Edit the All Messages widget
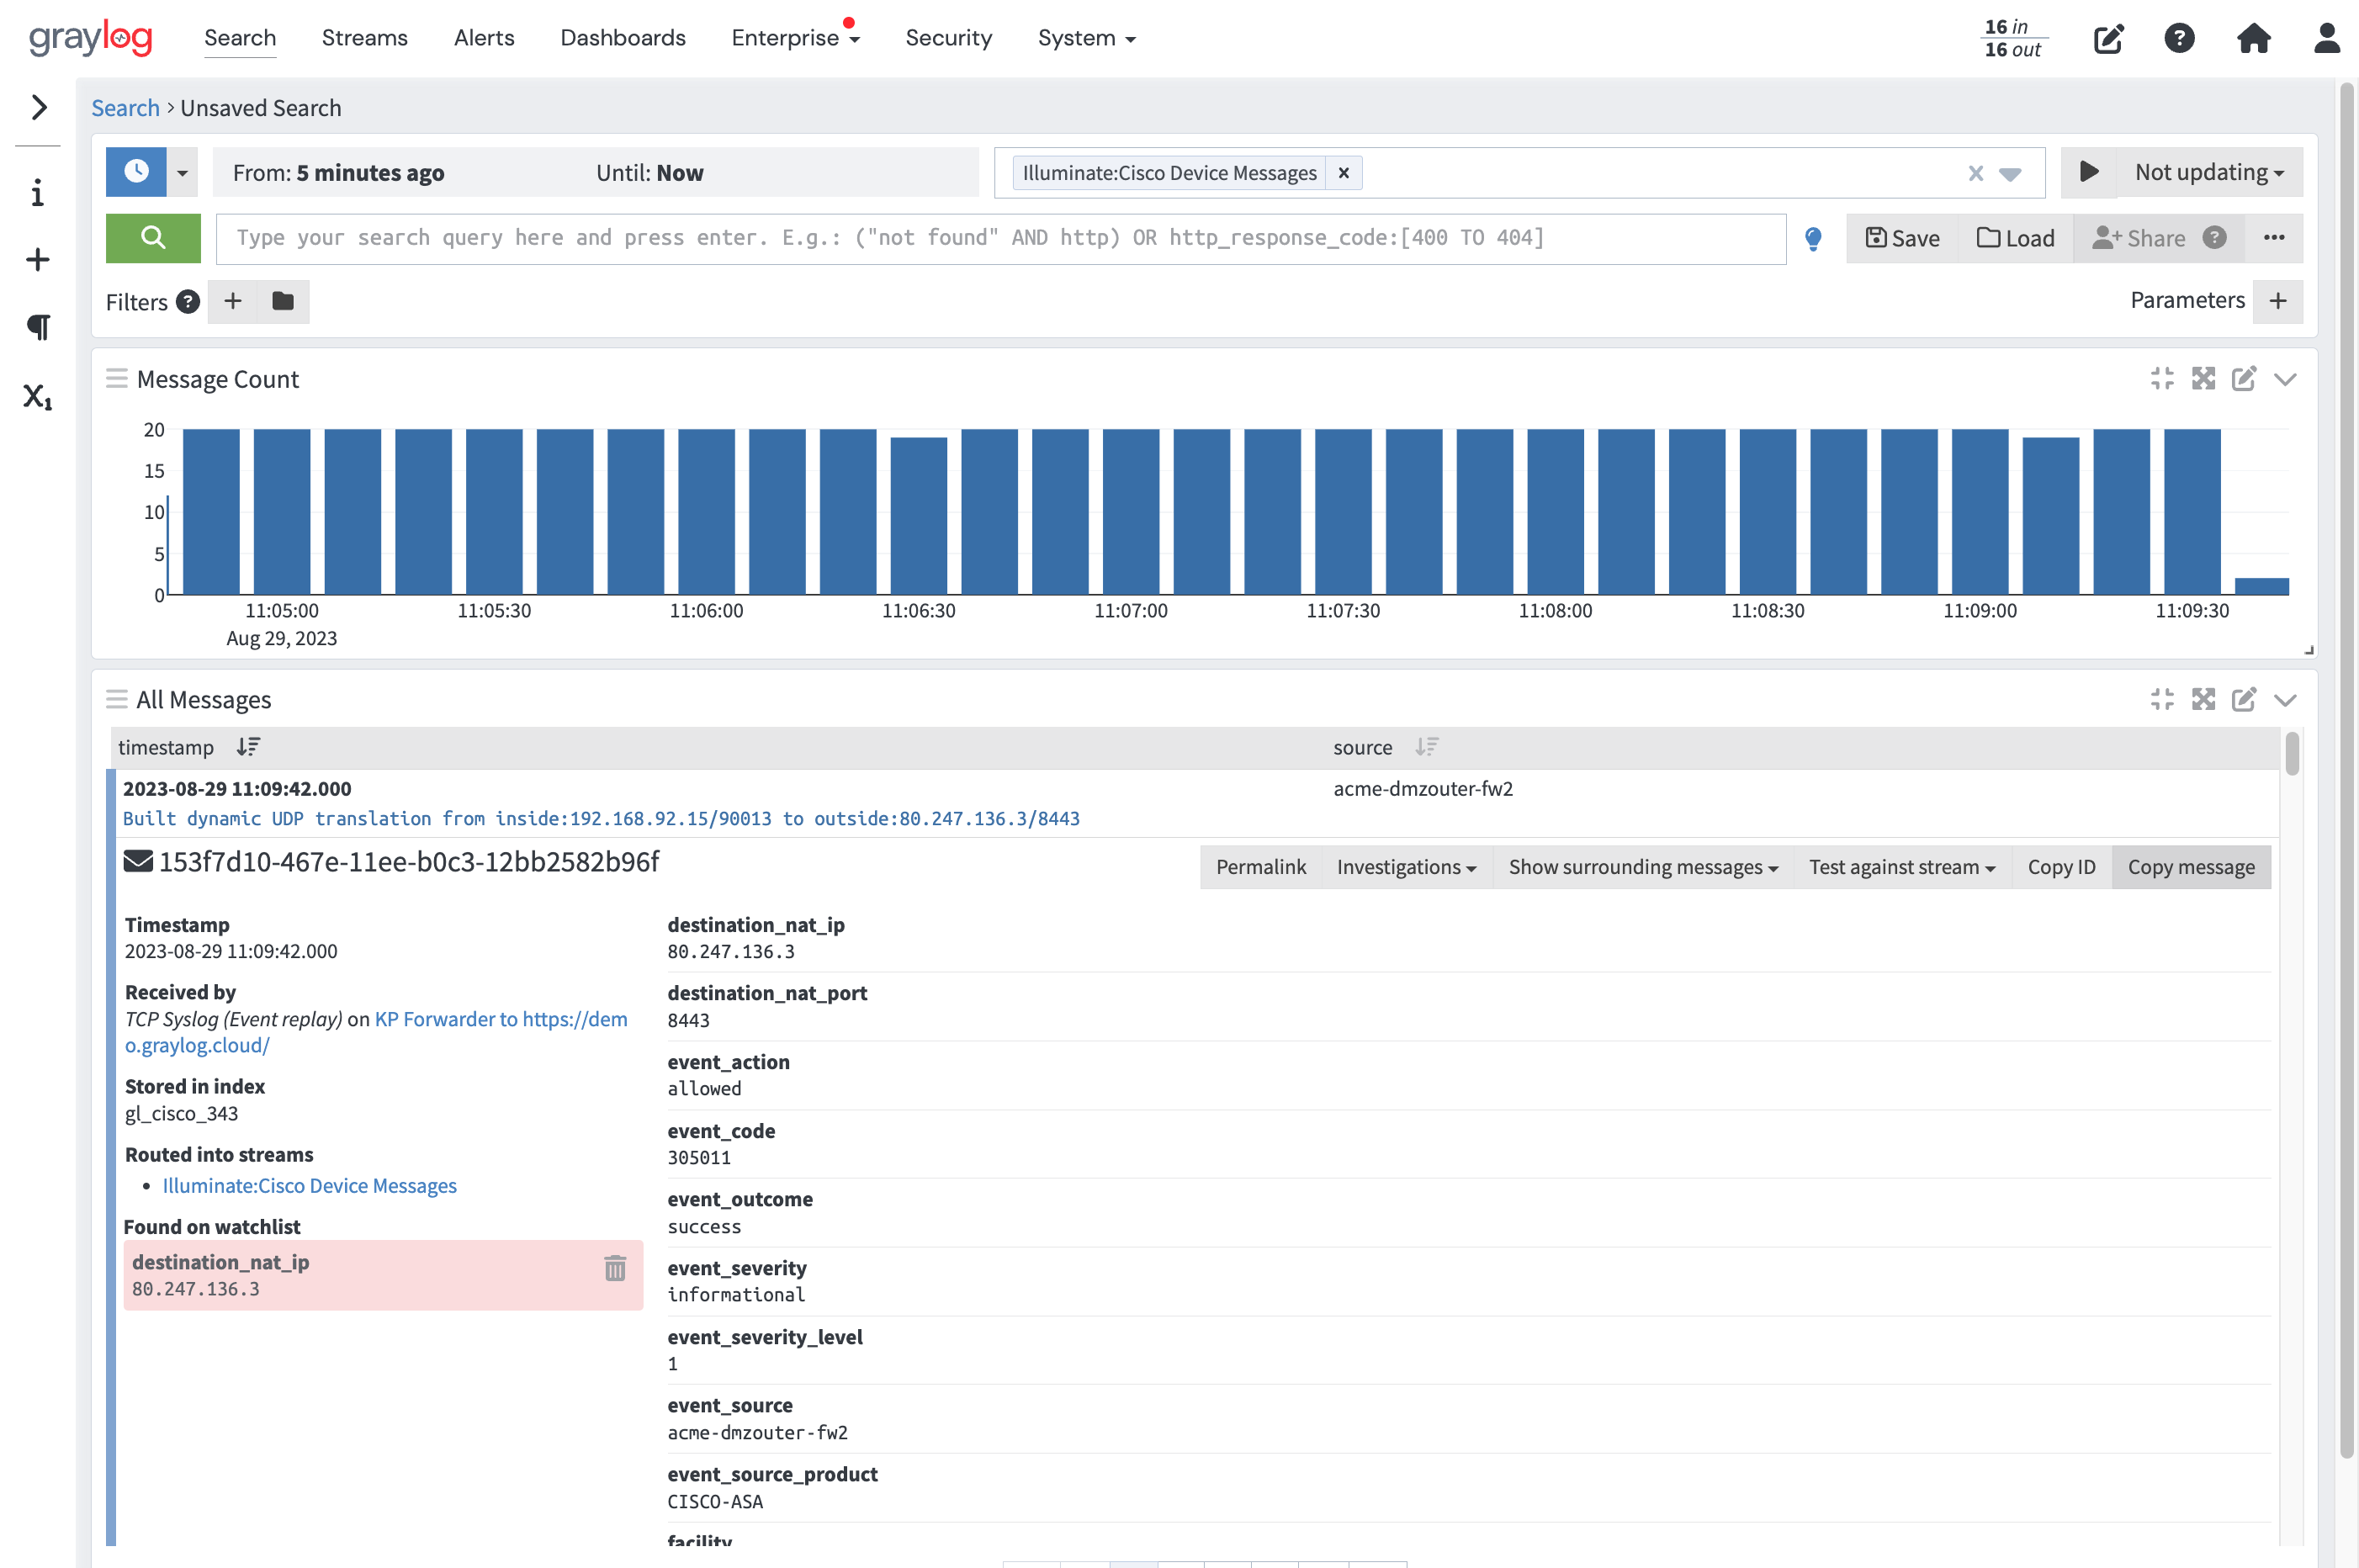Viewport: 2359px width, 1568px height. pyautogui.click(x=2244, y=699)
